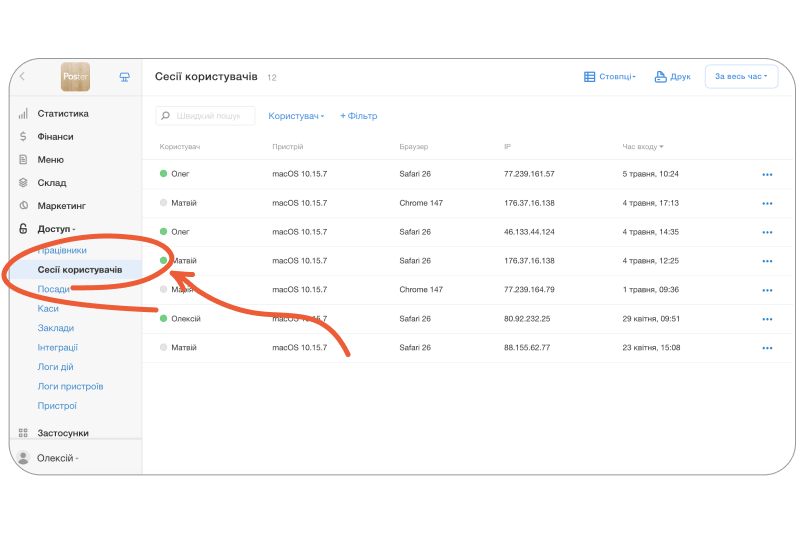Click green status dot for Олег at 10:24

coord(163,173)
